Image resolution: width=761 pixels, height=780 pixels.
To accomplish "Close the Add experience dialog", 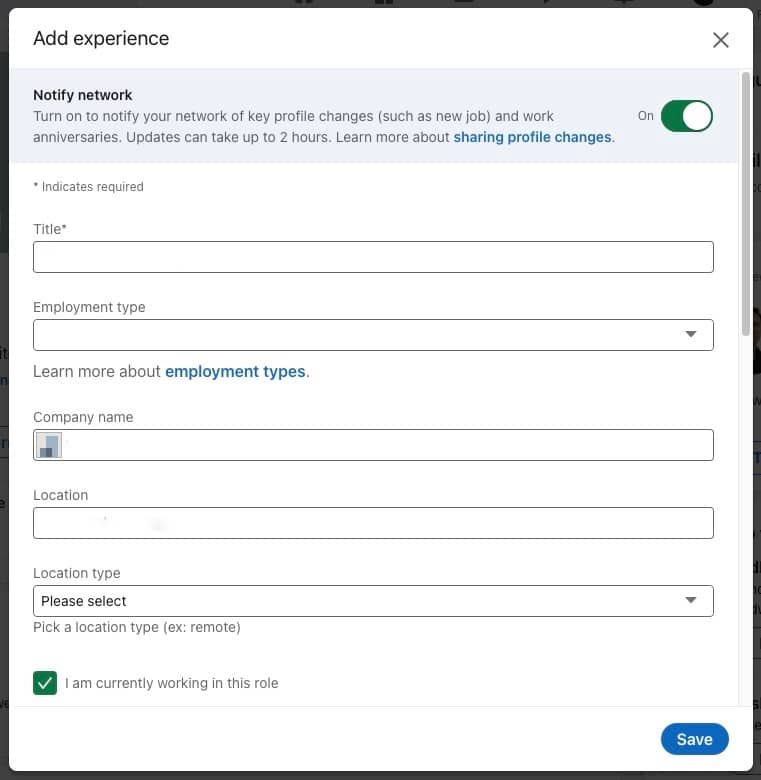I will 720,40.
